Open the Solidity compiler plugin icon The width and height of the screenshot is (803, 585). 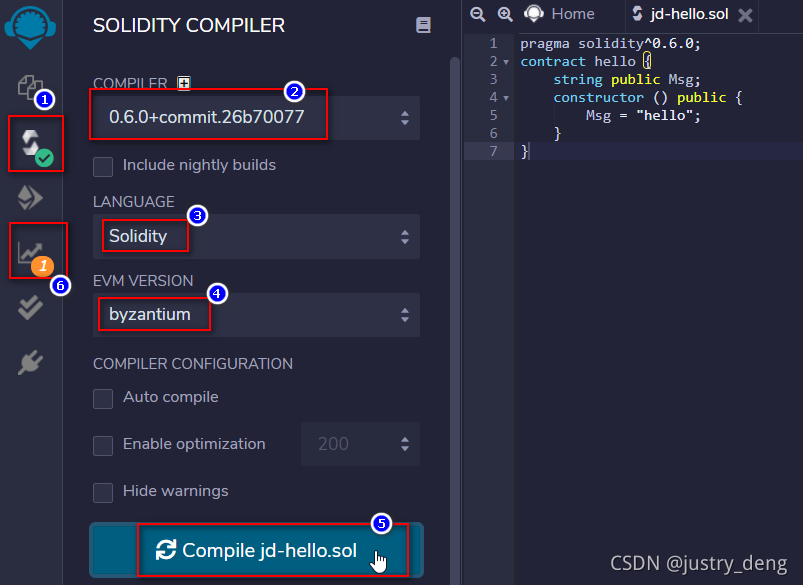tap(32, 143)
